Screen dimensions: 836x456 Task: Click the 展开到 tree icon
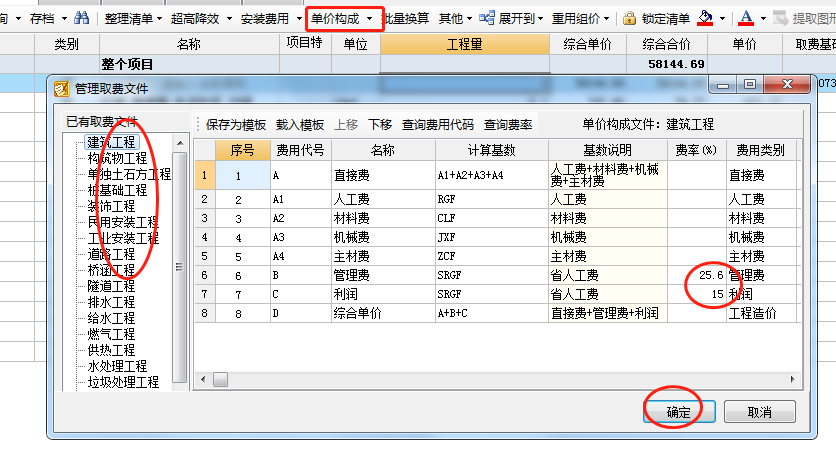pyautogui.click(x=486, y=18)
